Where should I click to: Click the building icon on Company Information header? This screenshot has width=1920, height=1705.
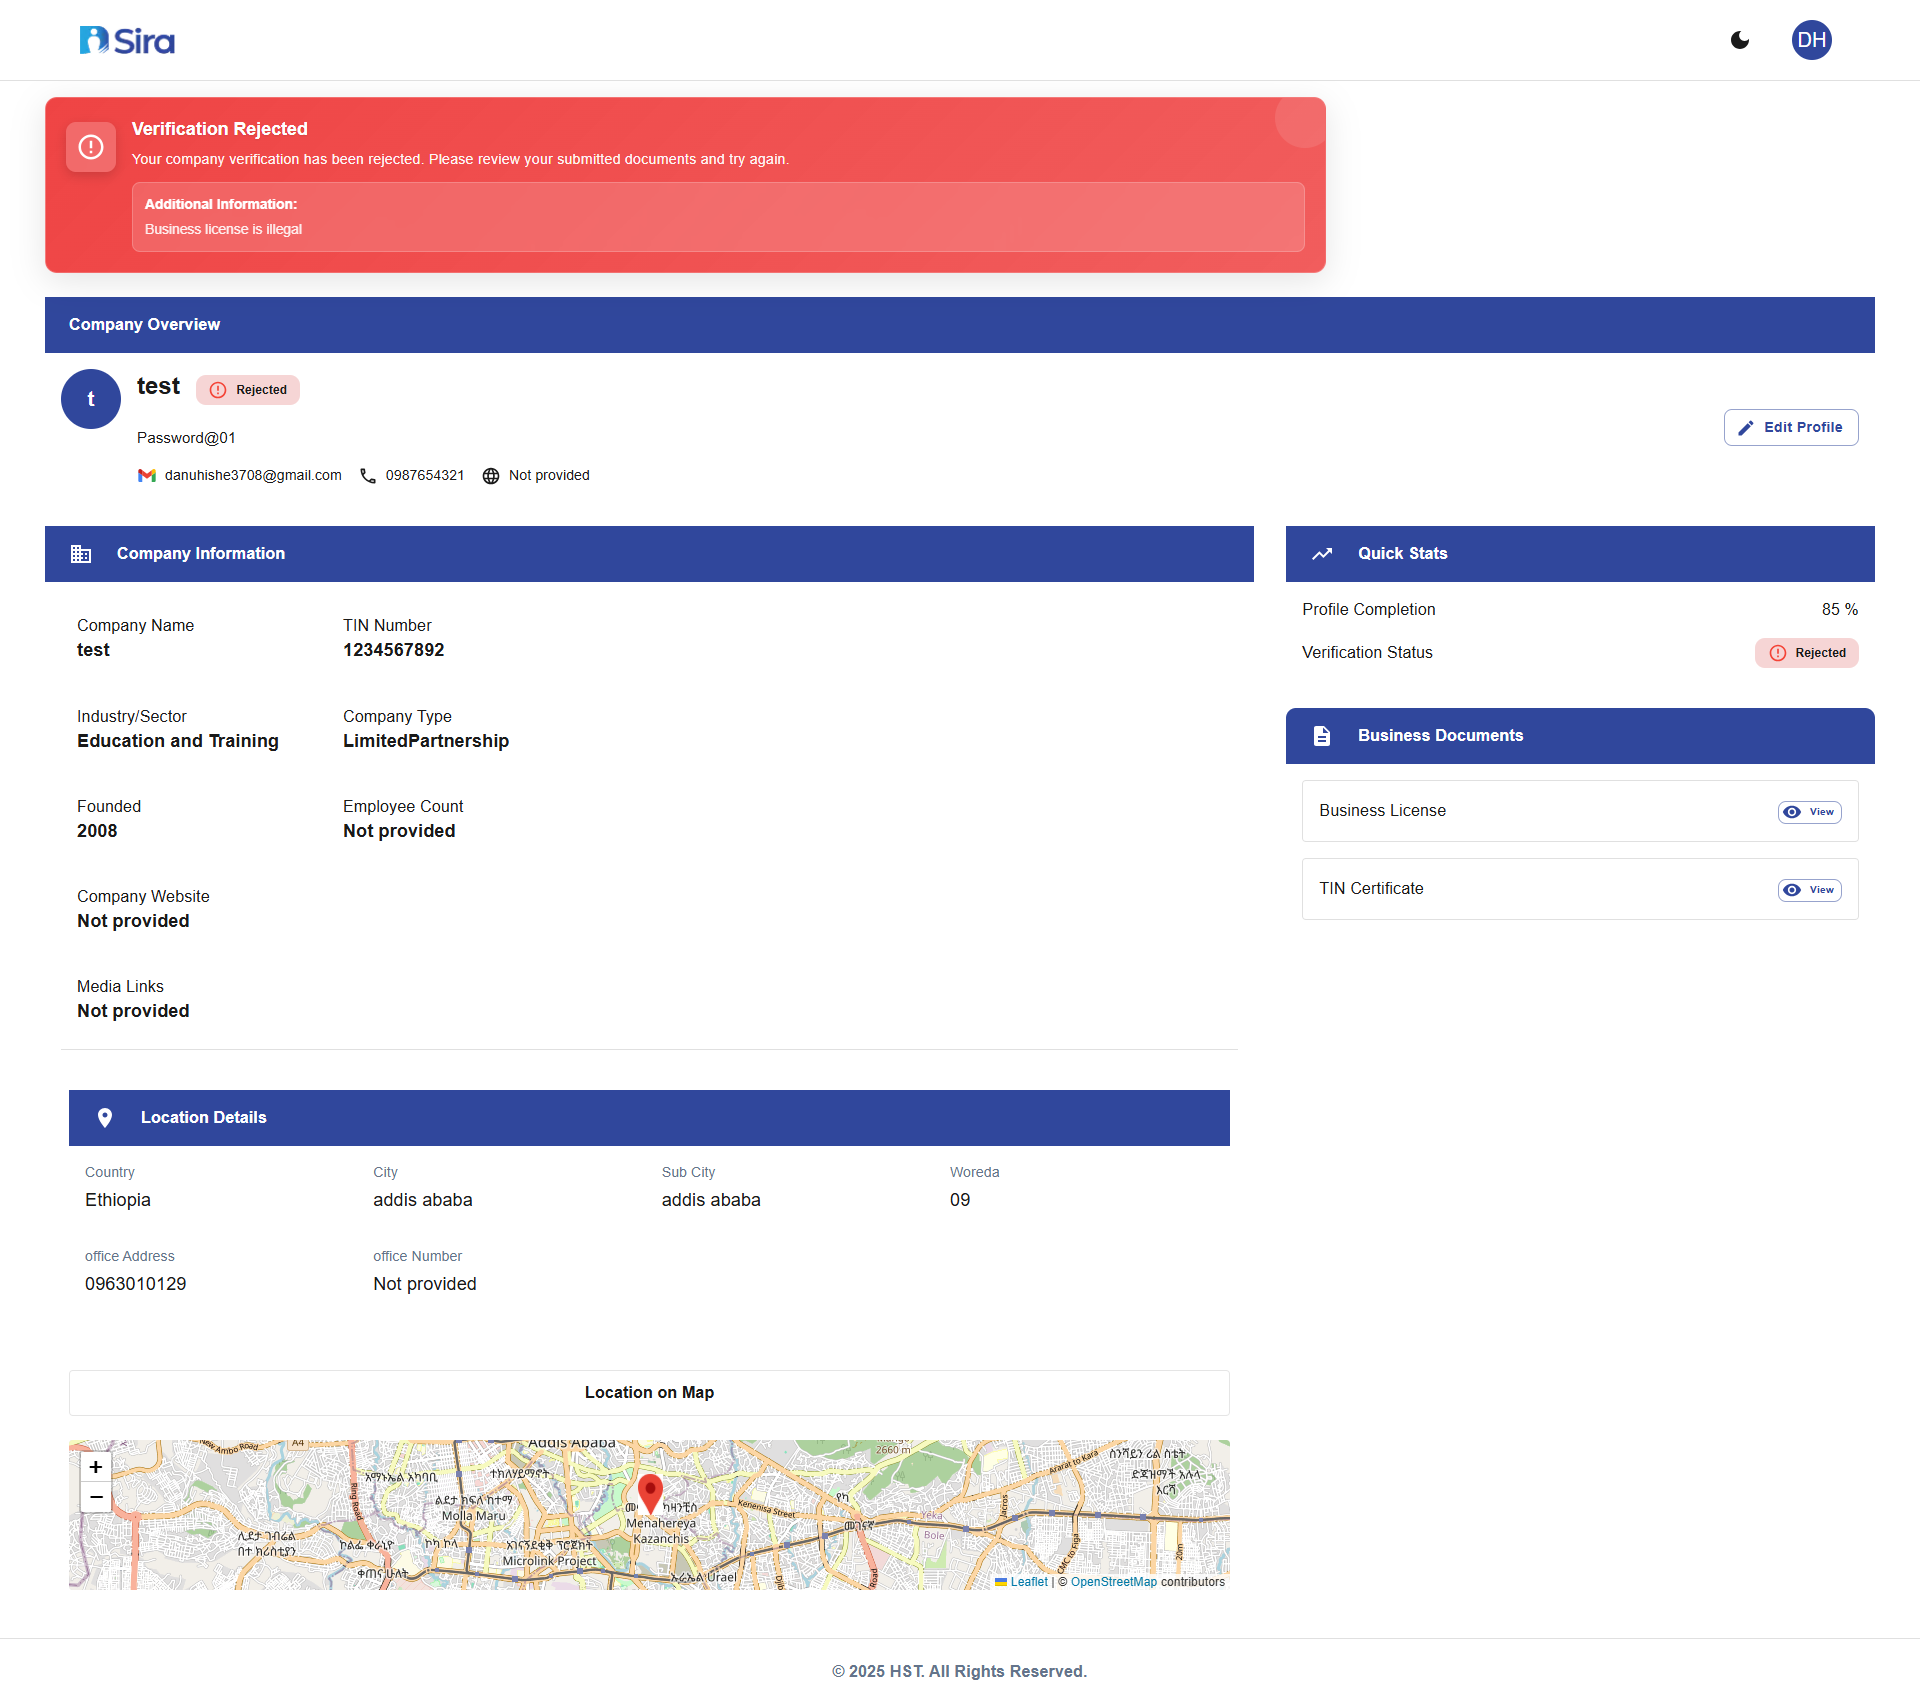pyautogui.click(x=81, y=553)
